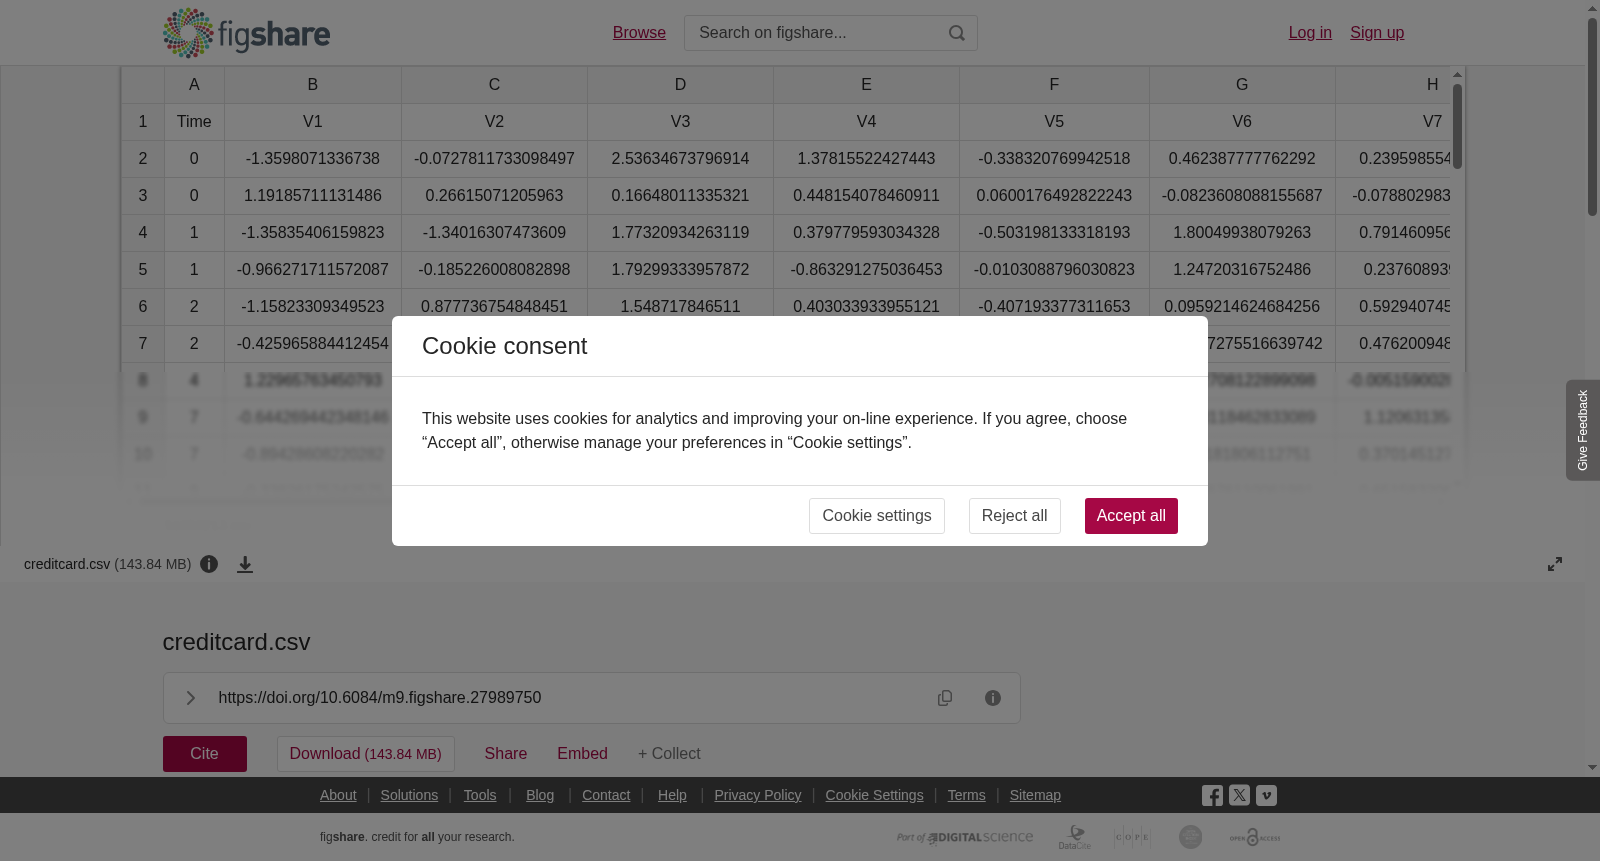Open About footer link
The image size is (1600, 861).
pyautogui.click(x=338, y=795)
